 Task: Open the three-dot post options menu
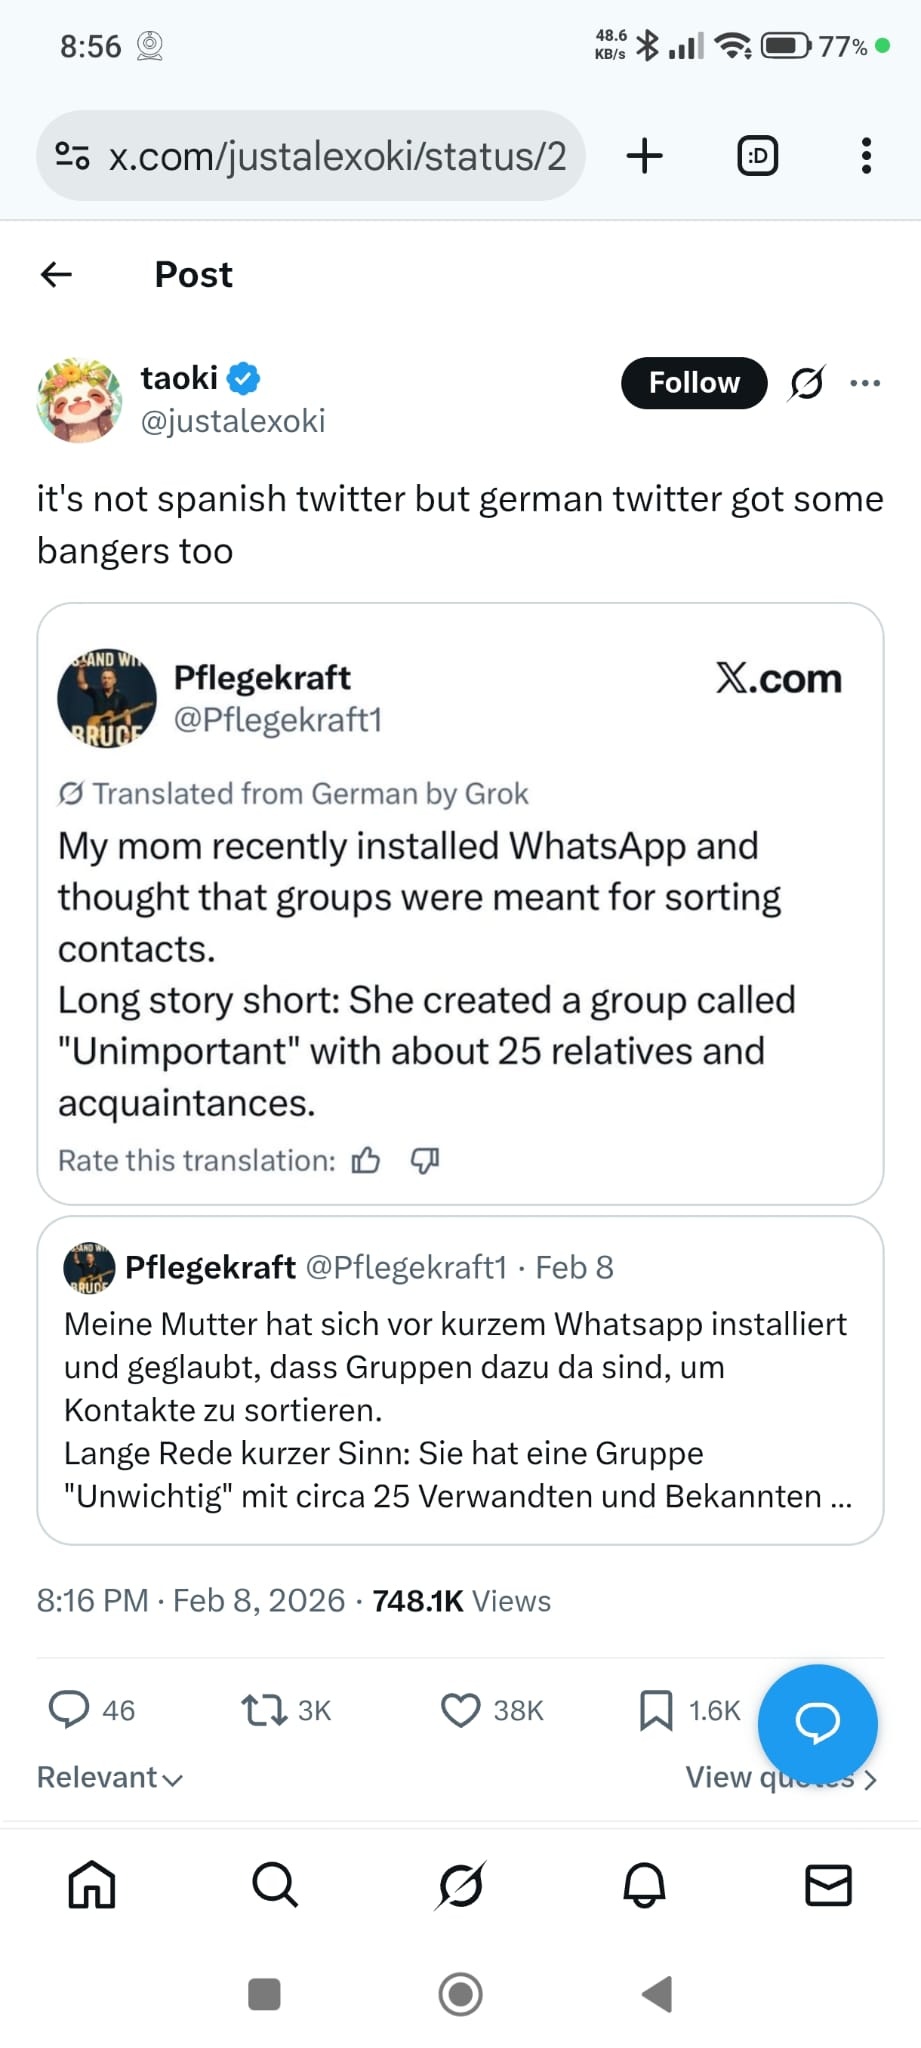click(x=865, y=383)
